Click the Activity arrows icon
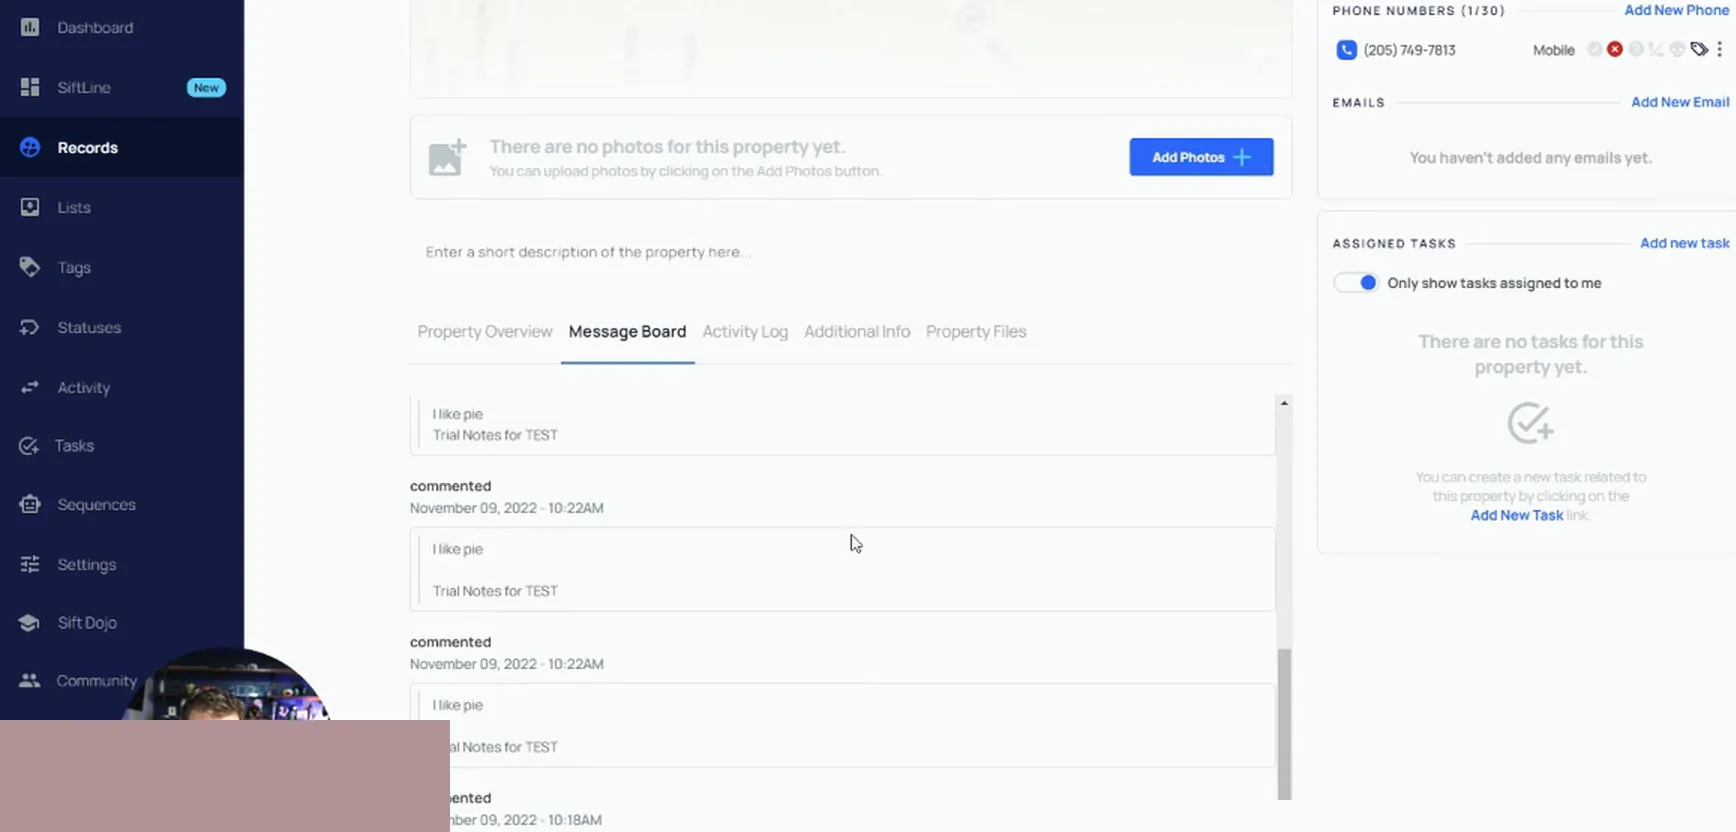This screenshot has height=832, width=1736. click(30, 387)
